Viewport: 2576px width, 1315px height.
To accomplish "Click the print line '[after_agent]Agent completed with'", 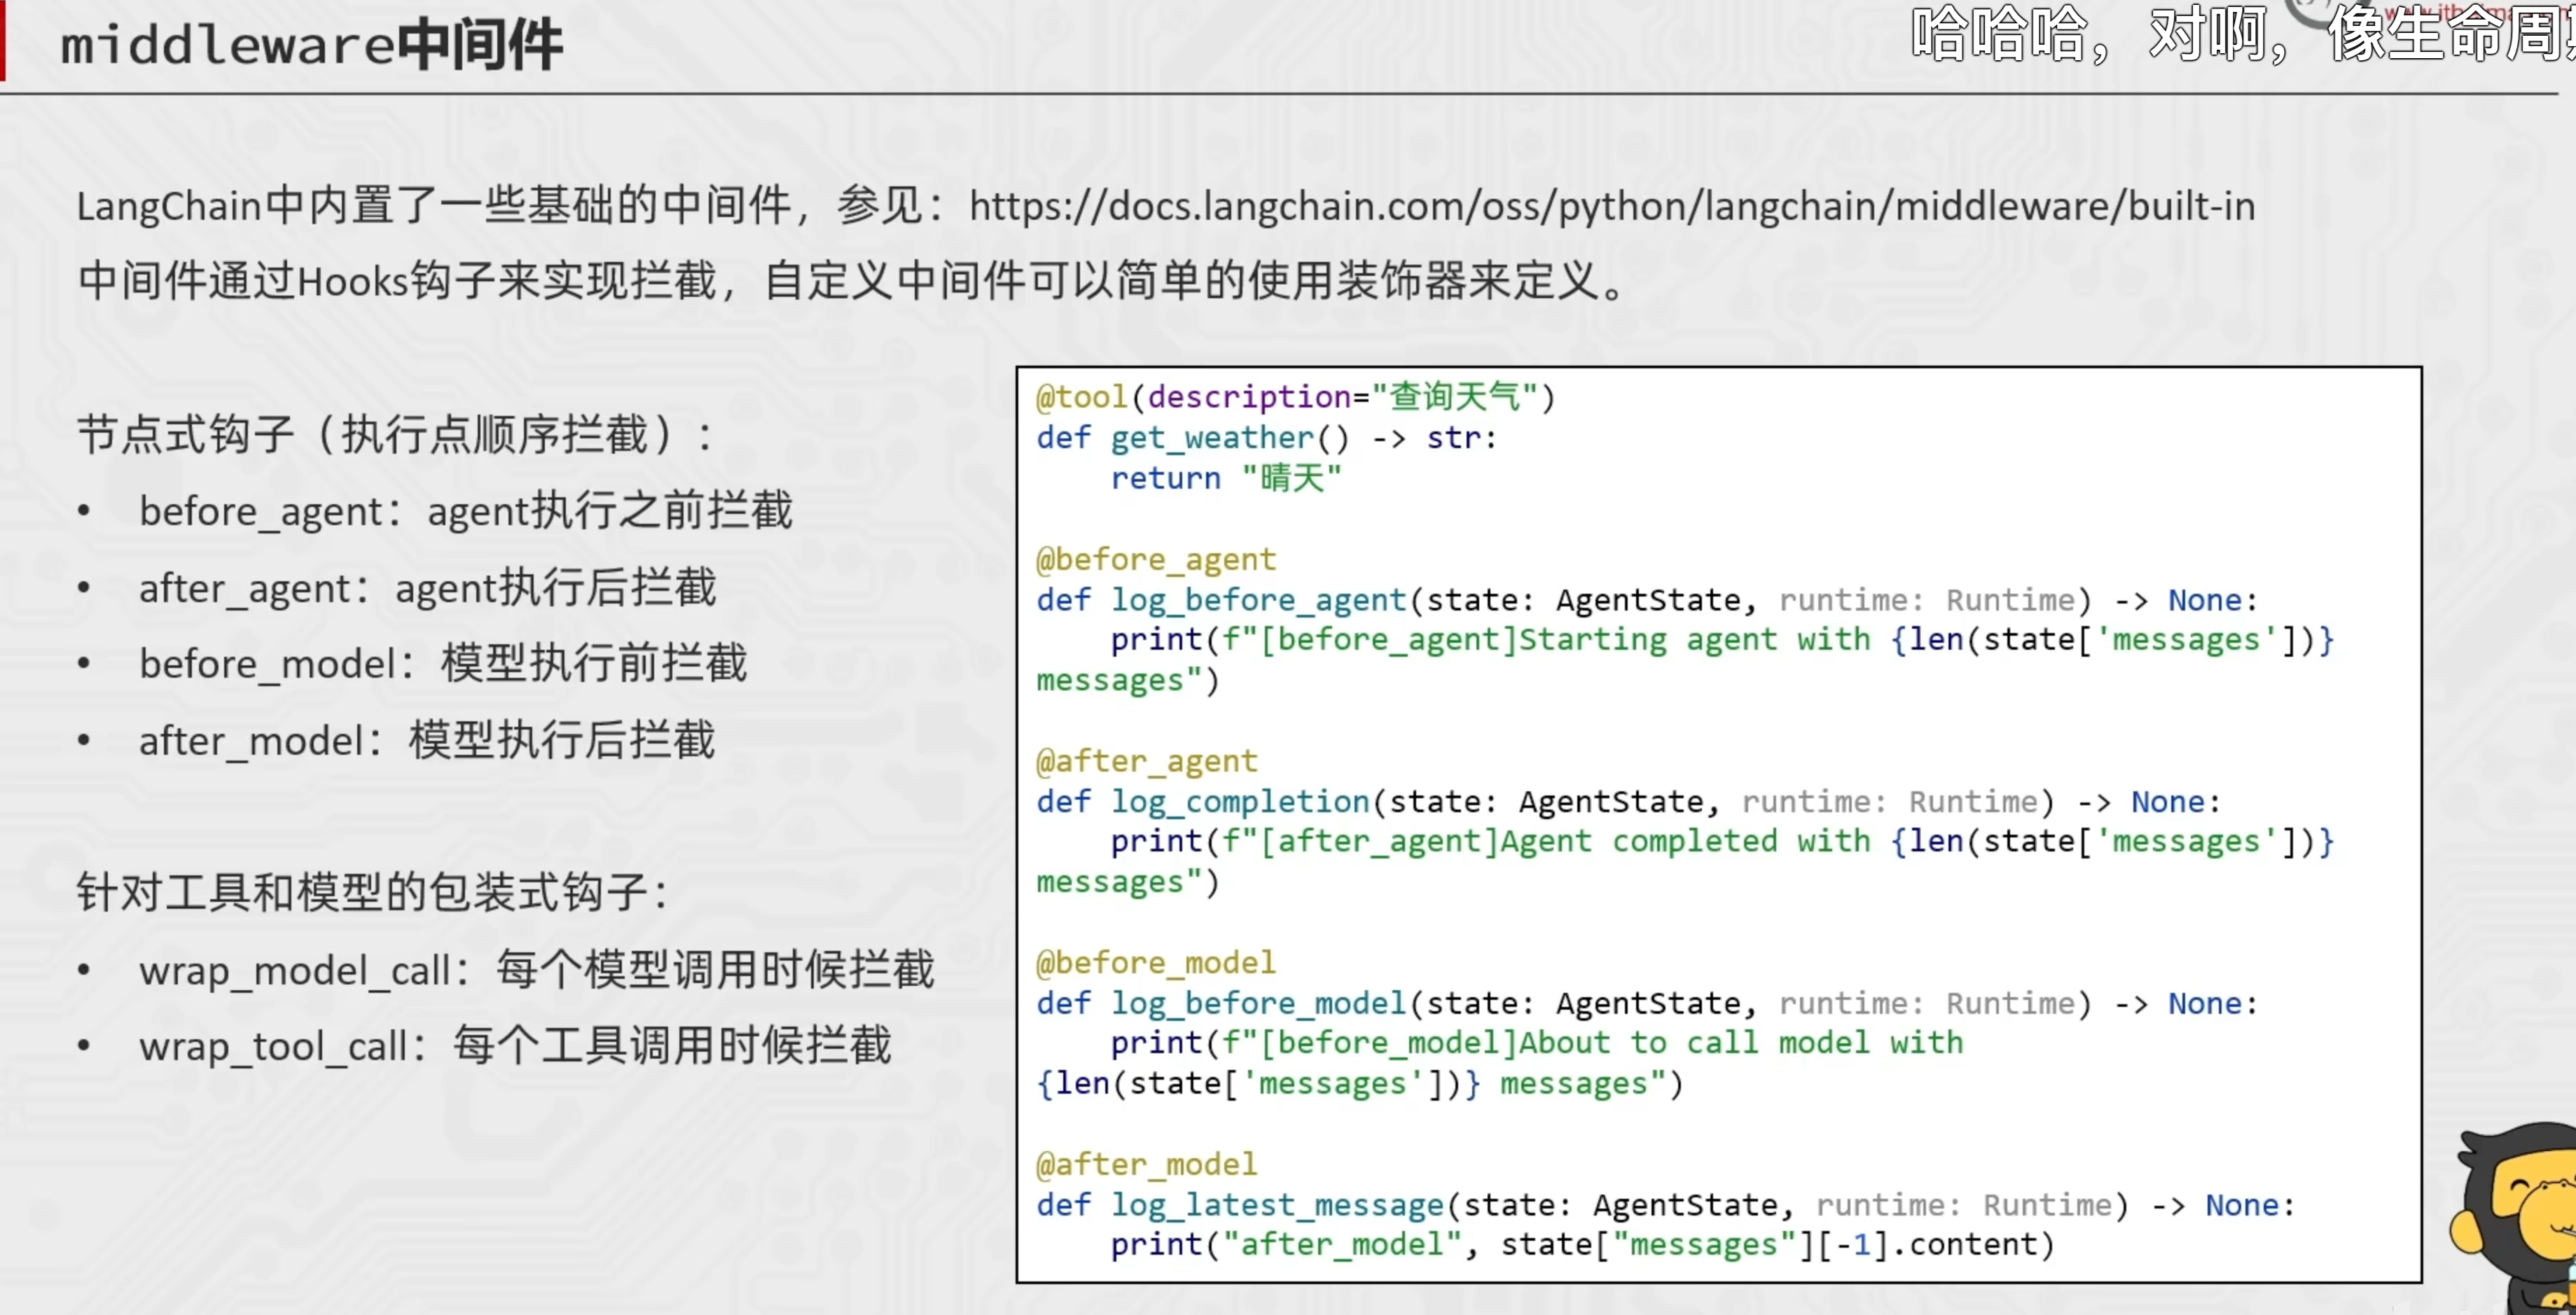I will pos(1685,861).
